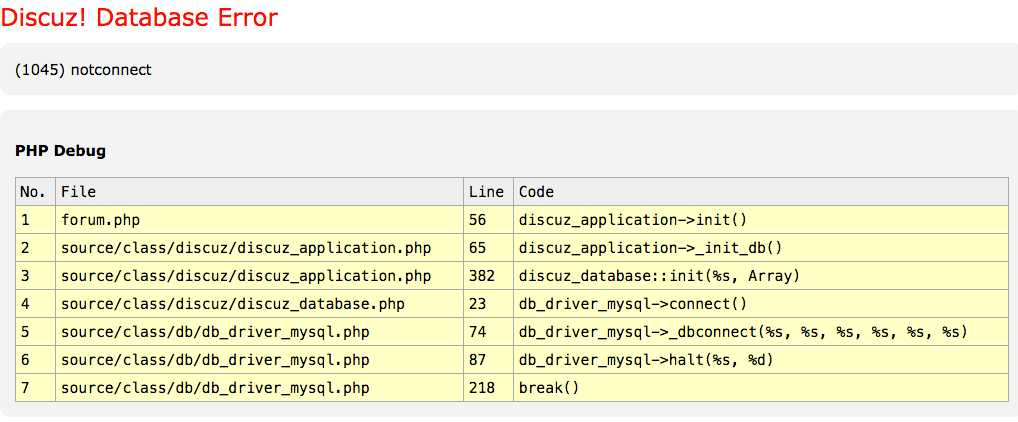Screen dimensions: 1018x422
Task: Click line number 87 cell
Action: [488, 360]
